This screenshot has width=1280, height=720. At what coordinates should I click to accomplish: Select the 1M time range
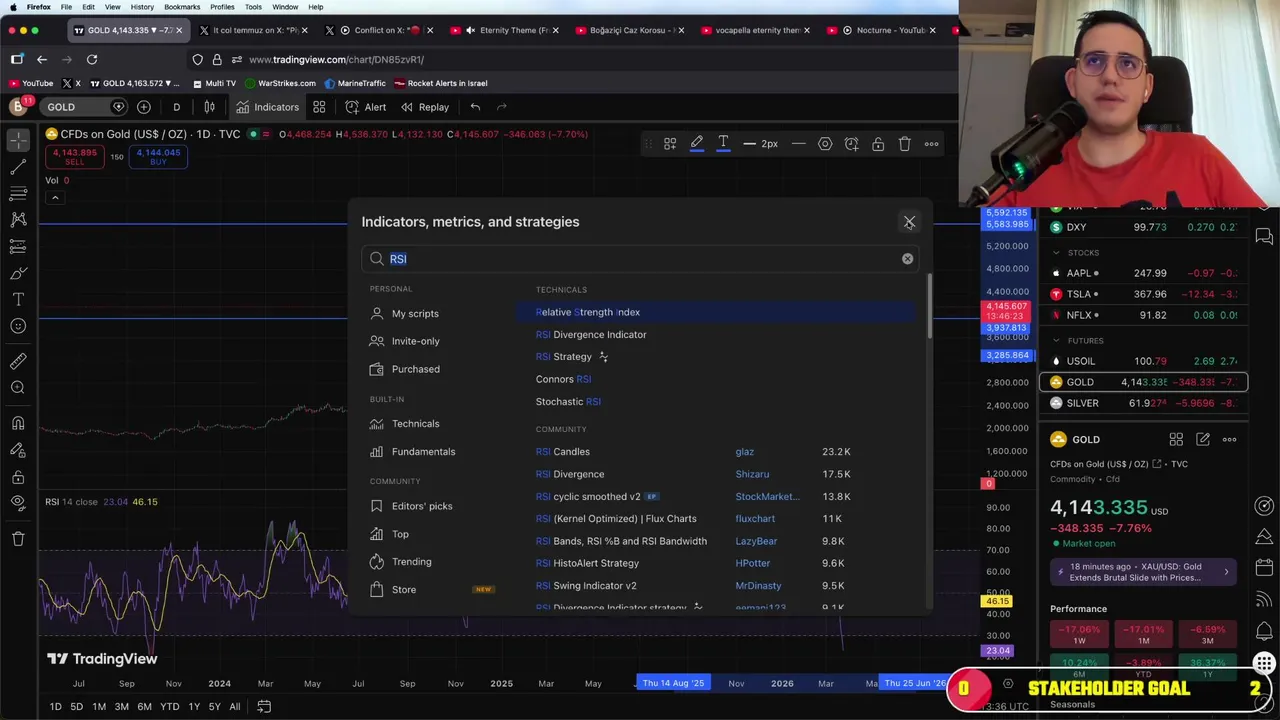click(x=99, y=707)
